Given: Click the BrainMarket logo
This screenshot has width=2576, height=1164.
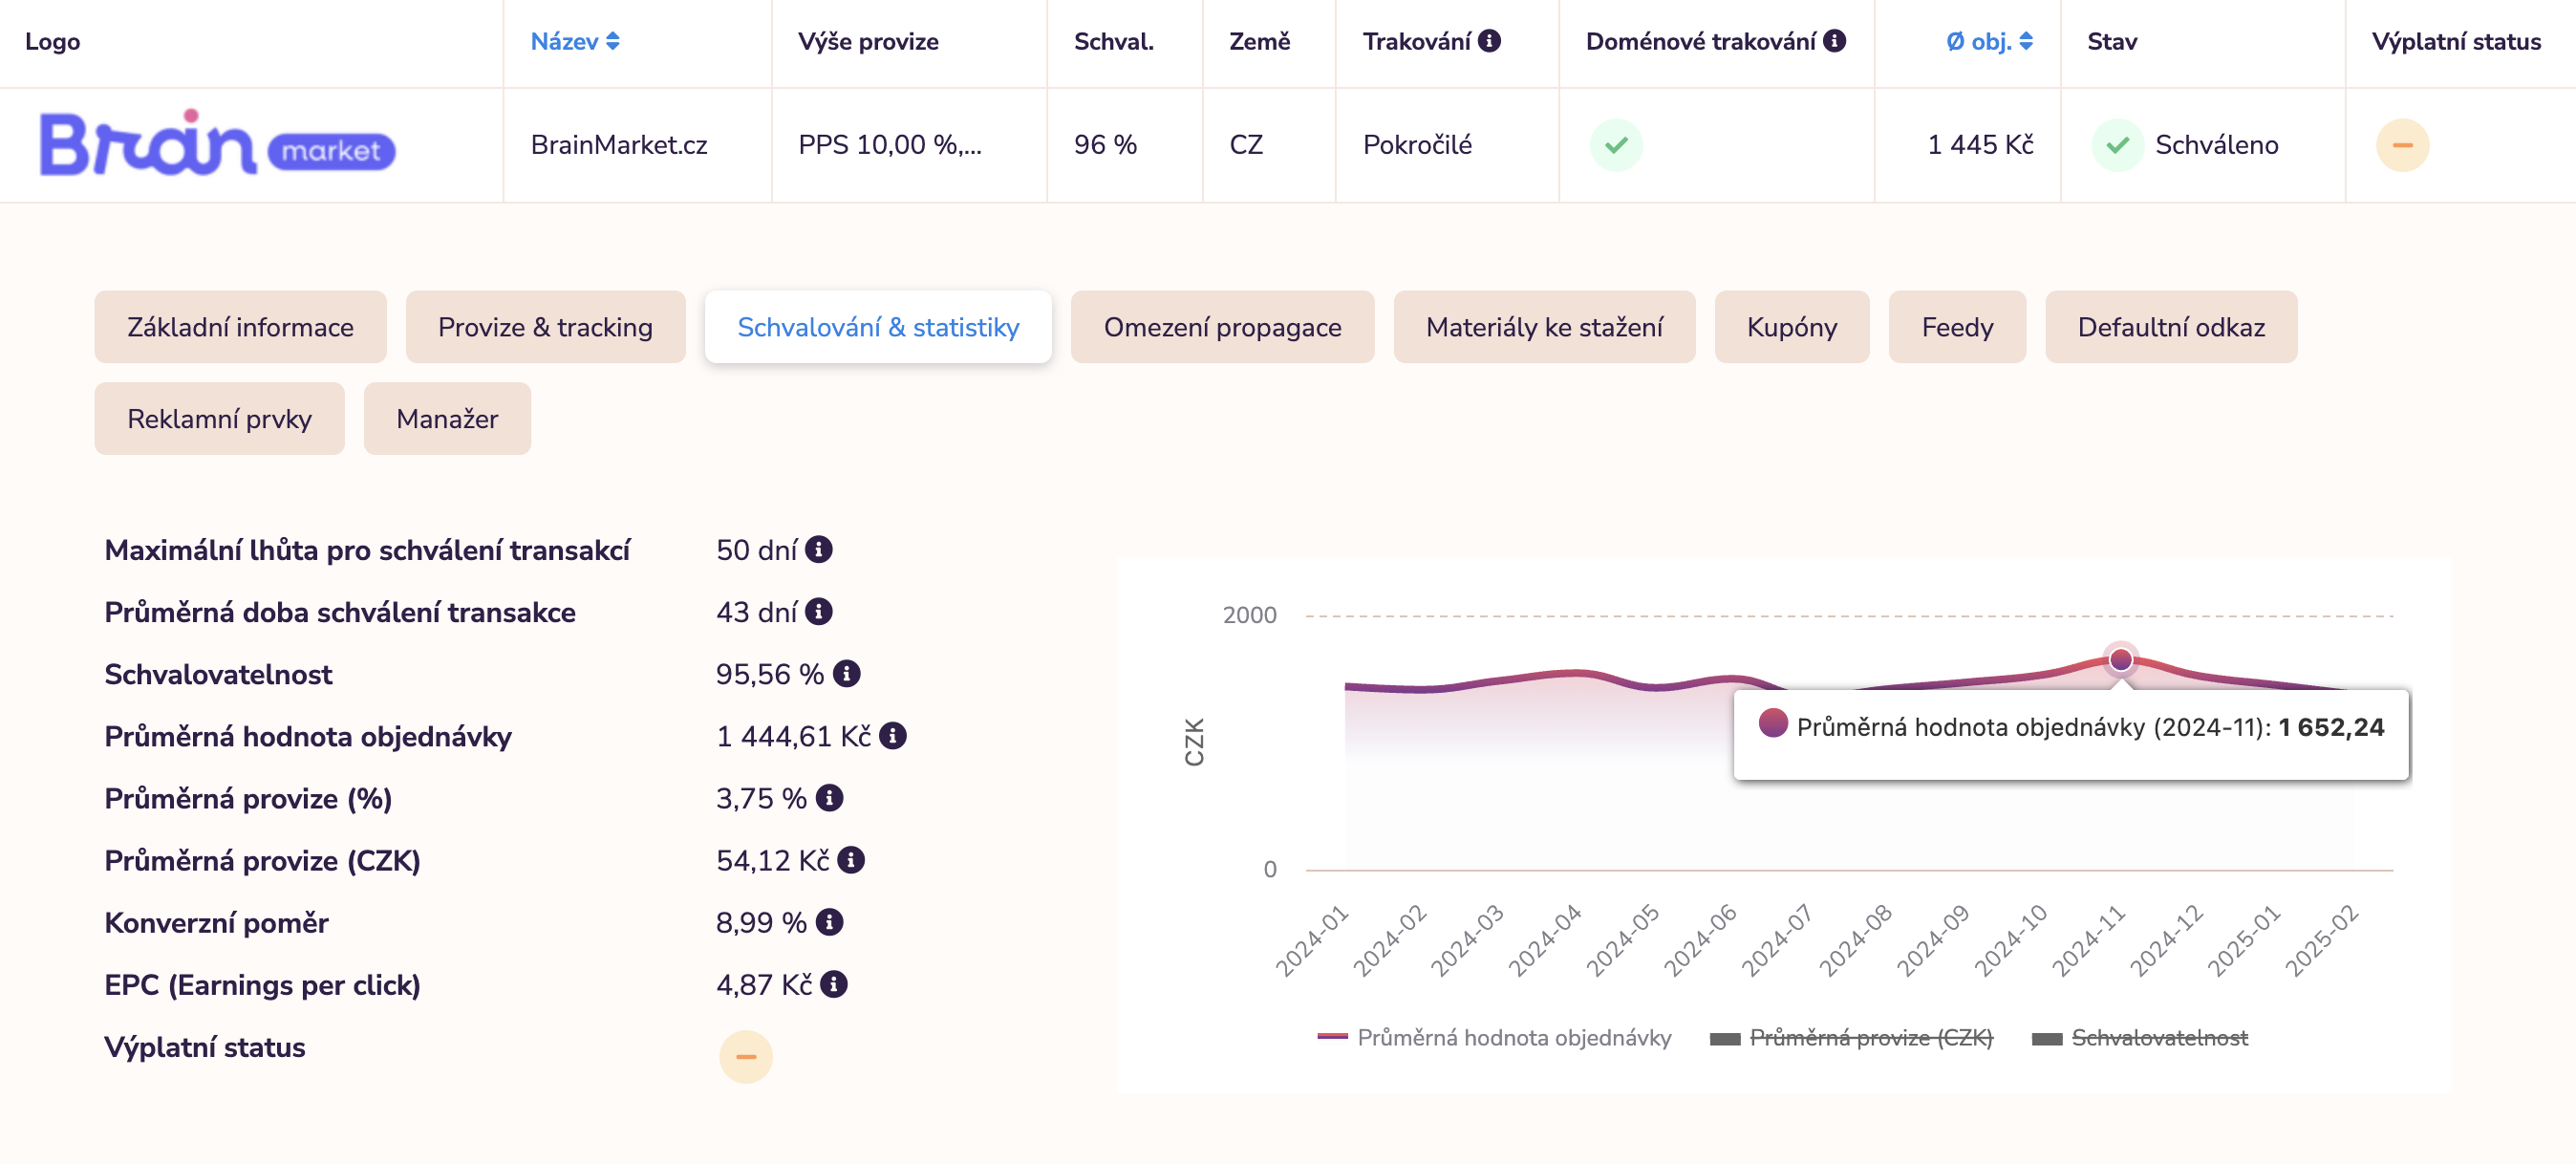Looking at the screenshot, I should (217, 145).
